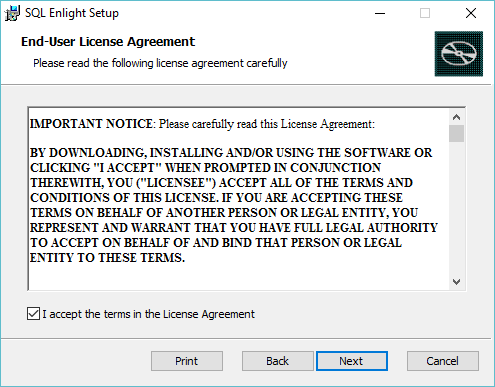Image resolution: width=495 pixels, height=387 pixels.
Task: Click the 'Please read the following' subtitle
Action: [x=160, y=63]
